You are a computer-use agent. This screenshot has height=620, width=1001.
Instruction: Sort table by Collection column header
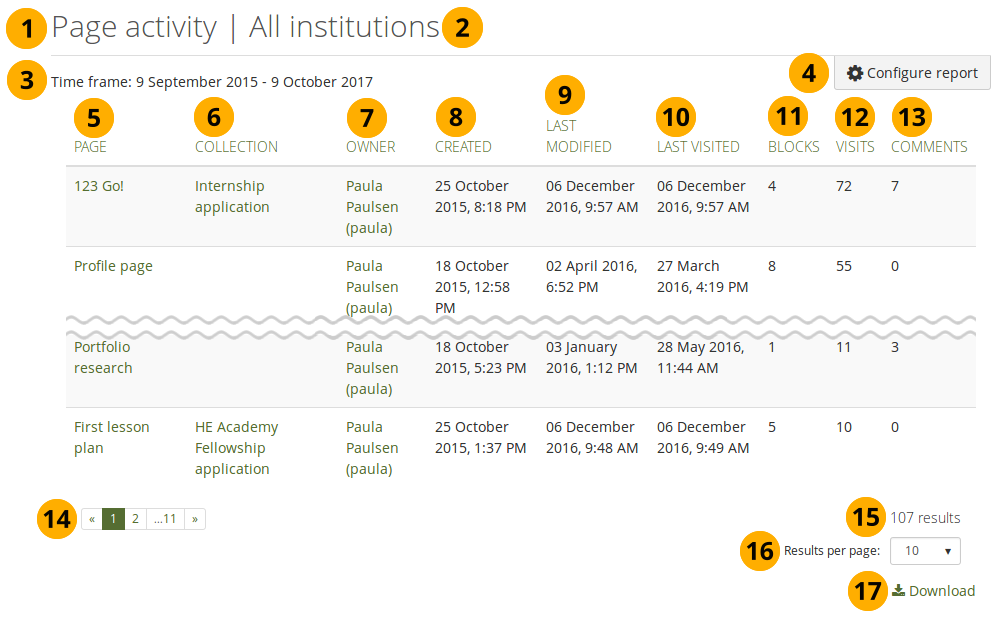[x=236, y=147]
